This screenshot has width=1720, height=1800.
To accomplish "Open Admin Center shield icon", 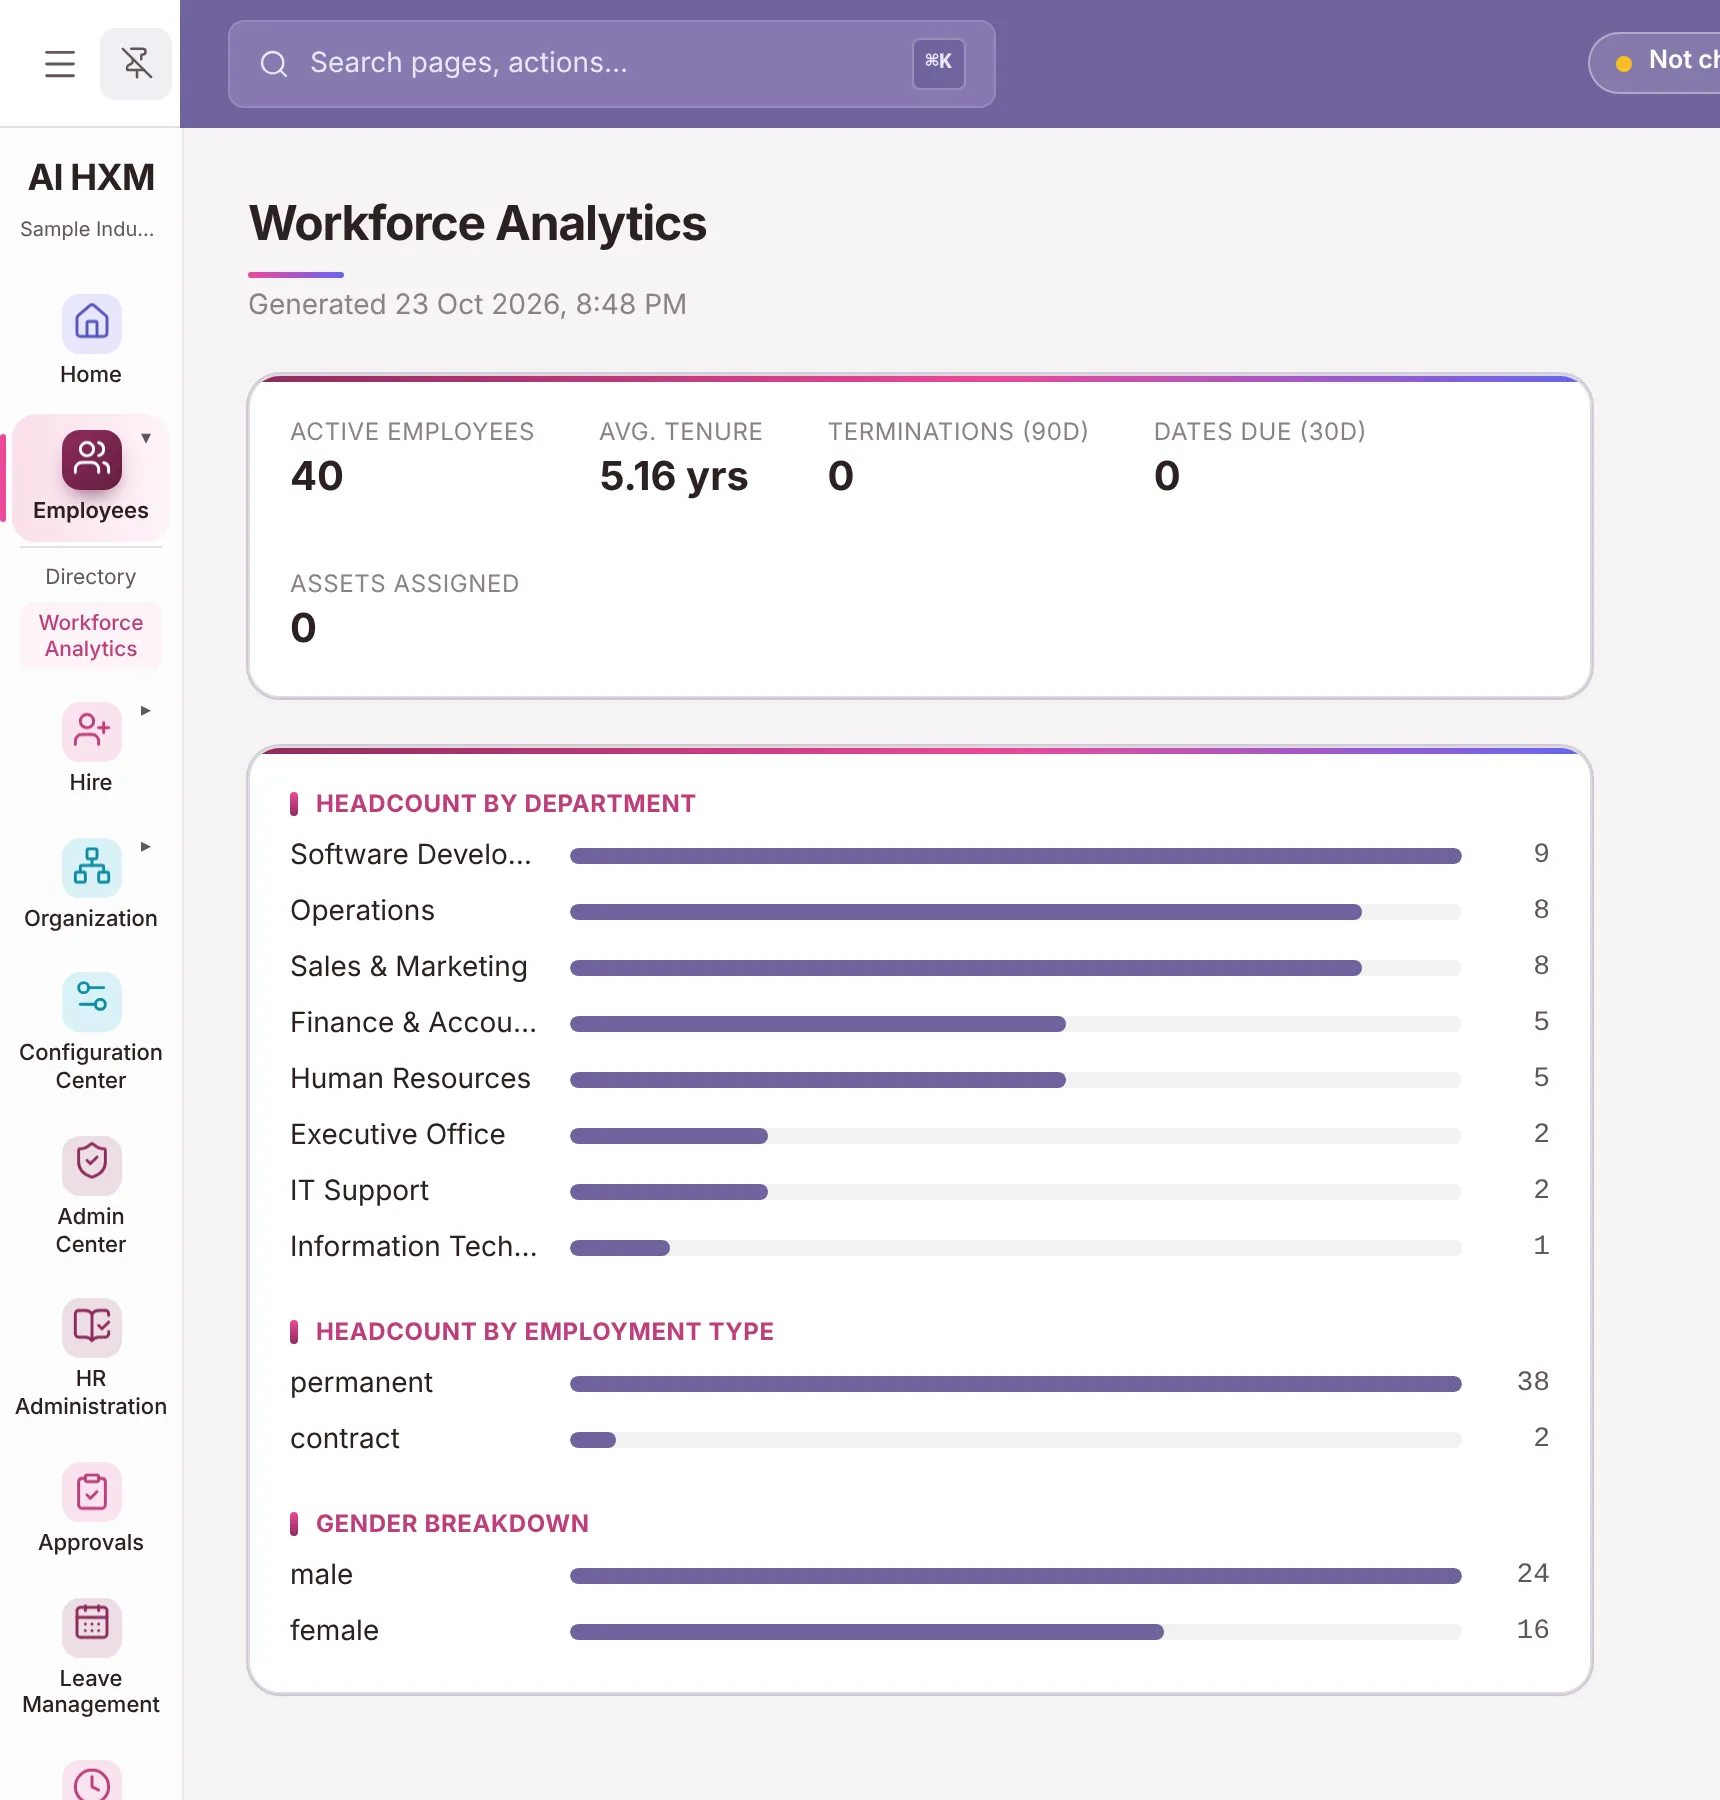I will click(92, 1166).
